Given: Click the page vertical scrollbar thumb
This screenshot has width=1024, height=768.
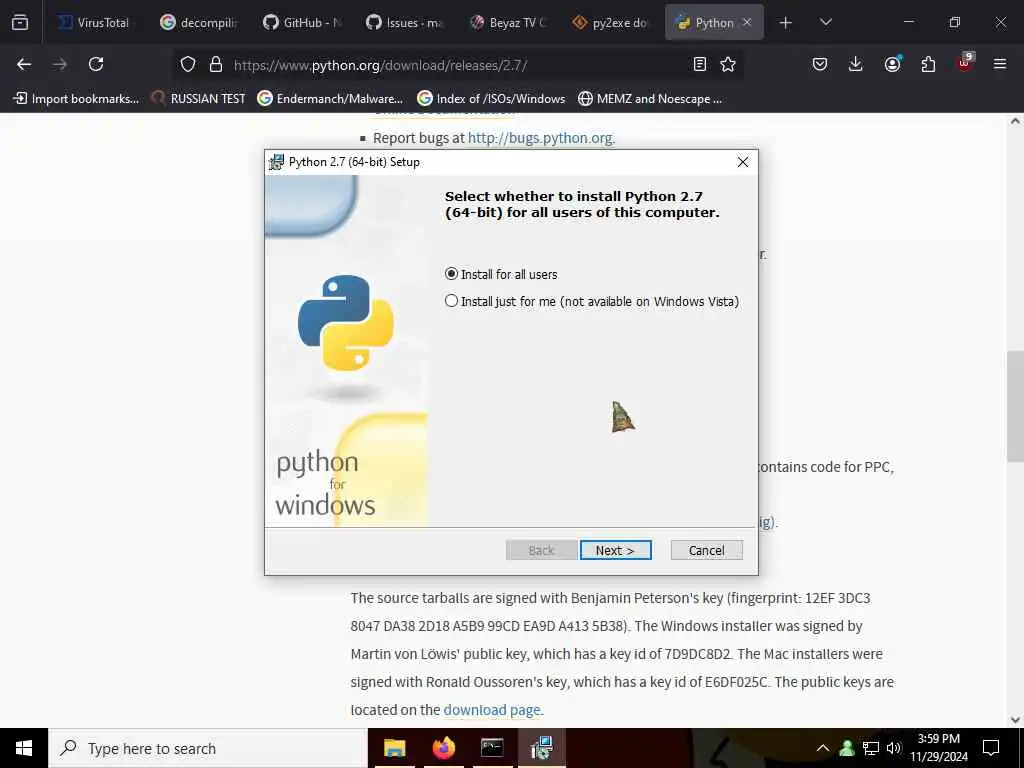Looking at the screenshot, I should pos(1015,406).
